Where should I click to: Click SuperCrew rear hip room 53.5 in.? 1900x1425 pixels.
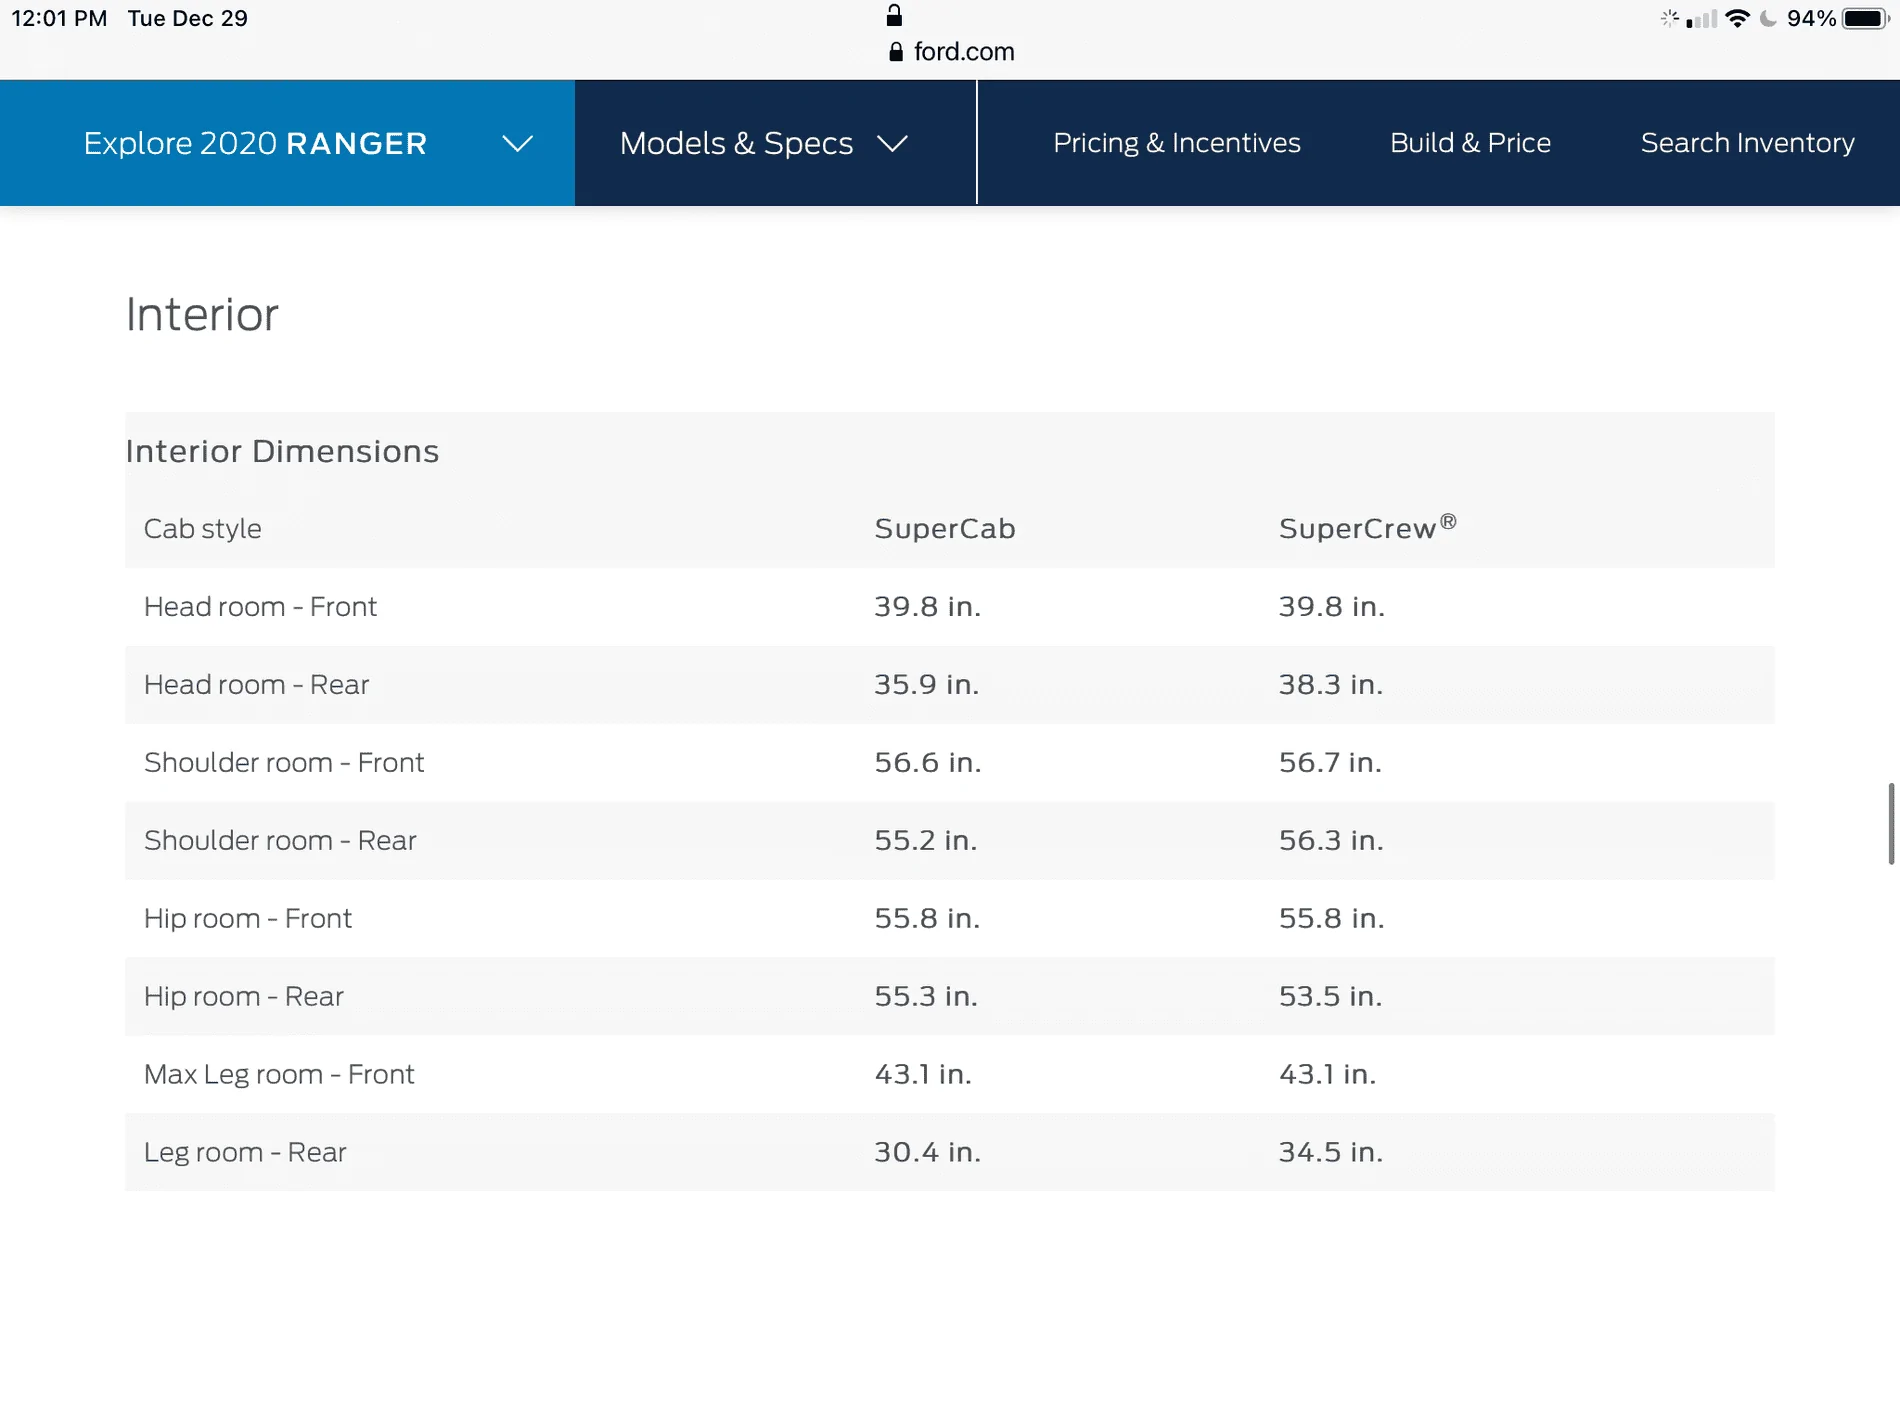pyautogui.click(x=1331, y=996)
